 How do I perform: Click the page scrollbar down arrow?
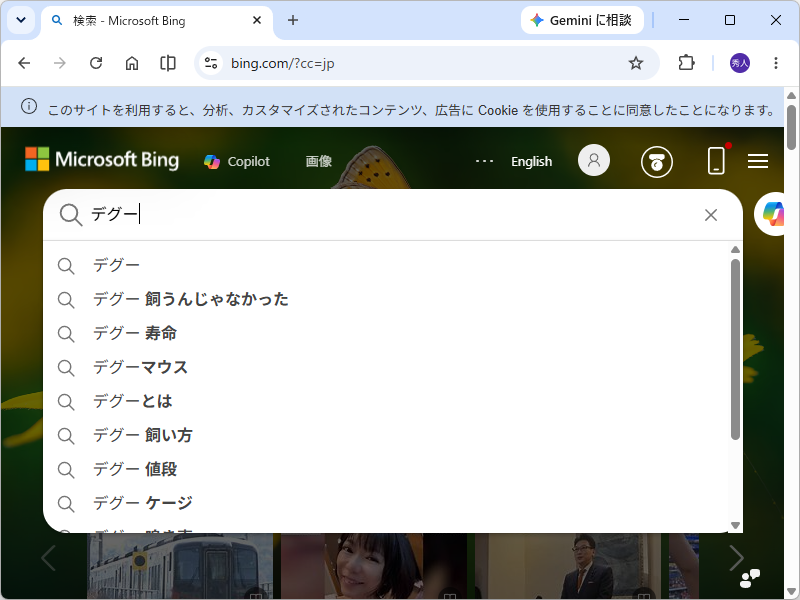791,592
